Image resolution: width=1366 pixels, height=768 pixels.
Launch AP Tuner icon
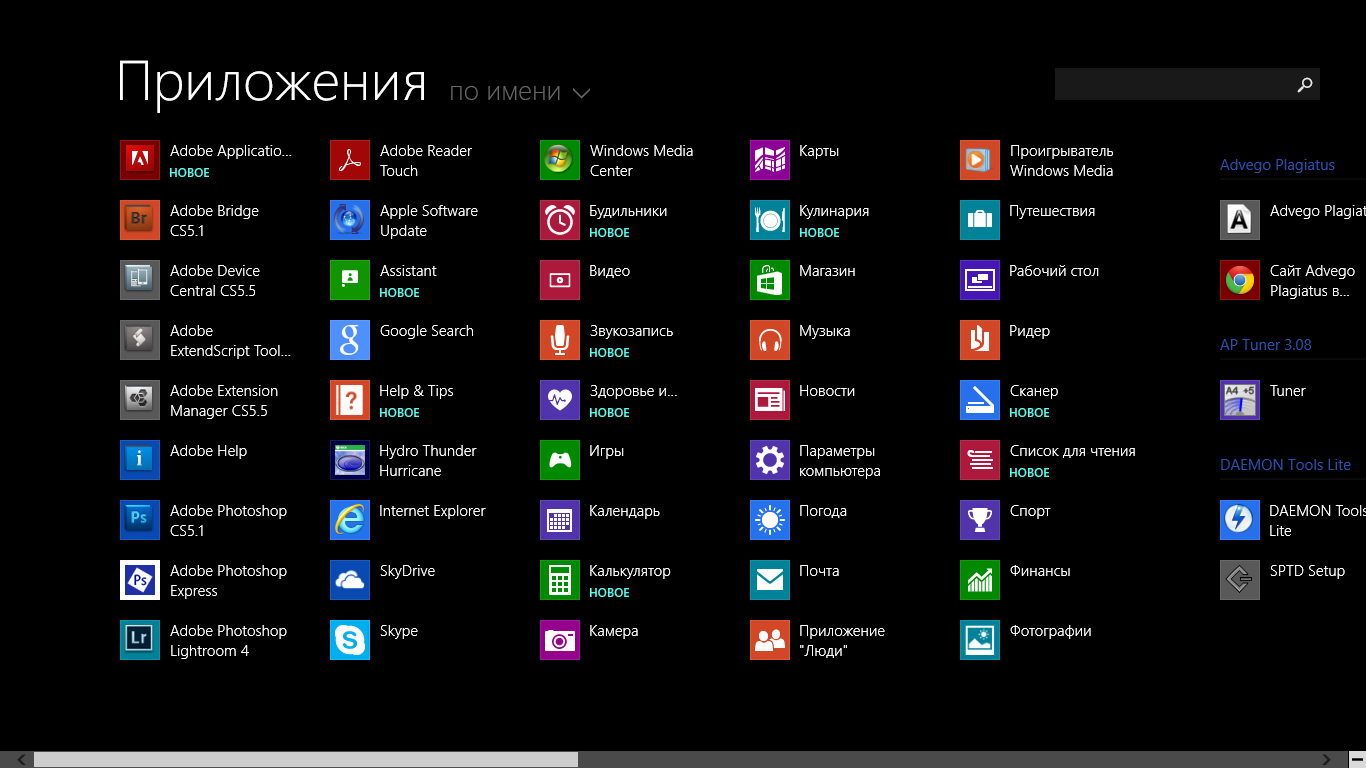click(1240, 400)
